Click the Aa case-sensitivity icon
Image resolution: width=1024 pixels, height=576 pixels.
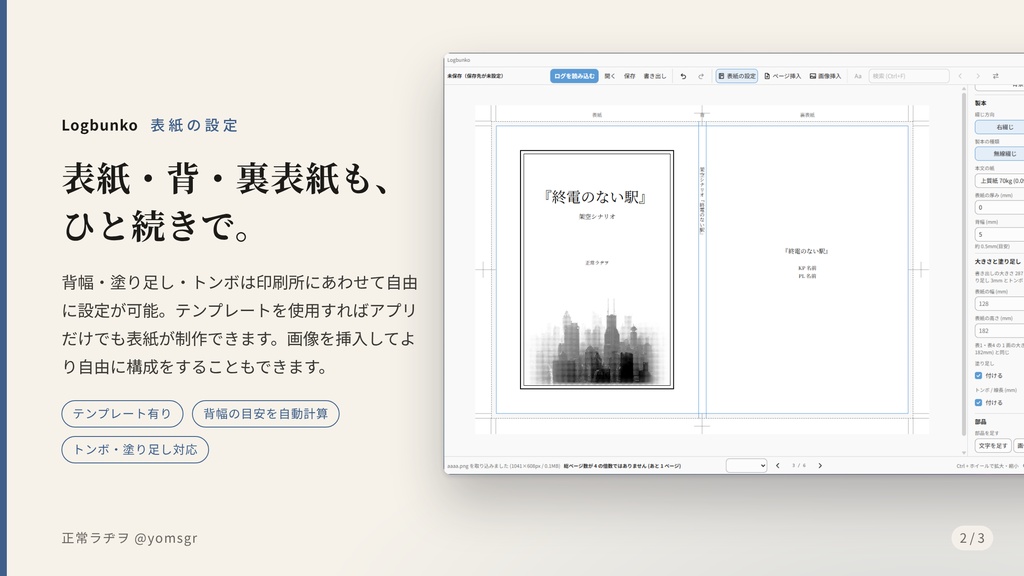[857, 76]
